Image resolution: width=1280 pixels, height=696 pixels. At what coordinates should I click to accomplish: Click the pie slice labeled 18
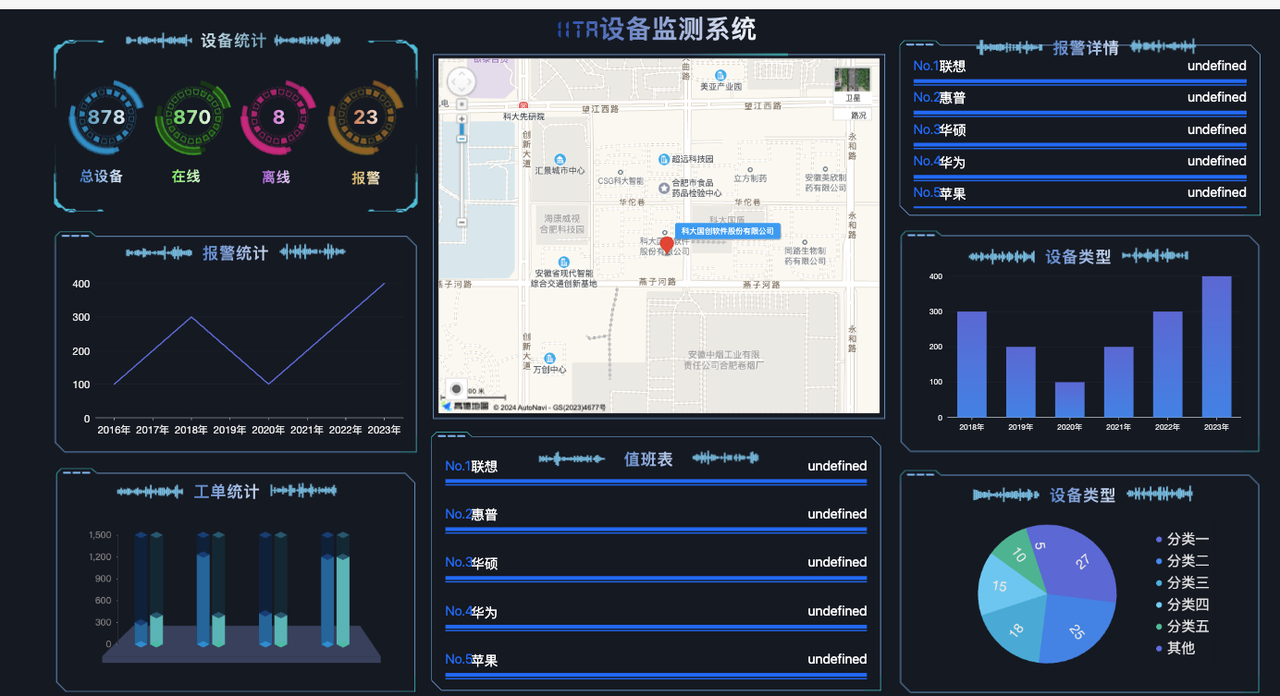click(1015, 632)
